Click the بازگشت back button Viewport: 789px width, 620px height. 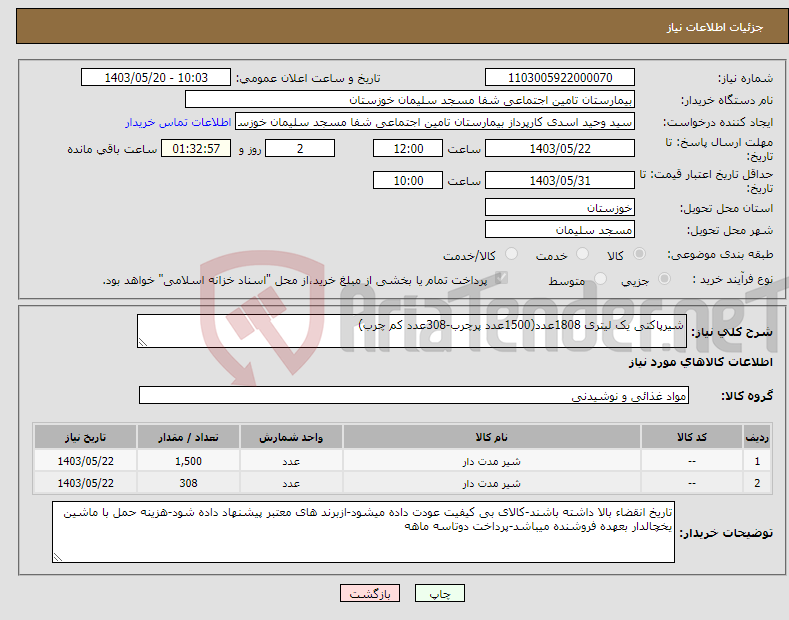pos(370,594)
